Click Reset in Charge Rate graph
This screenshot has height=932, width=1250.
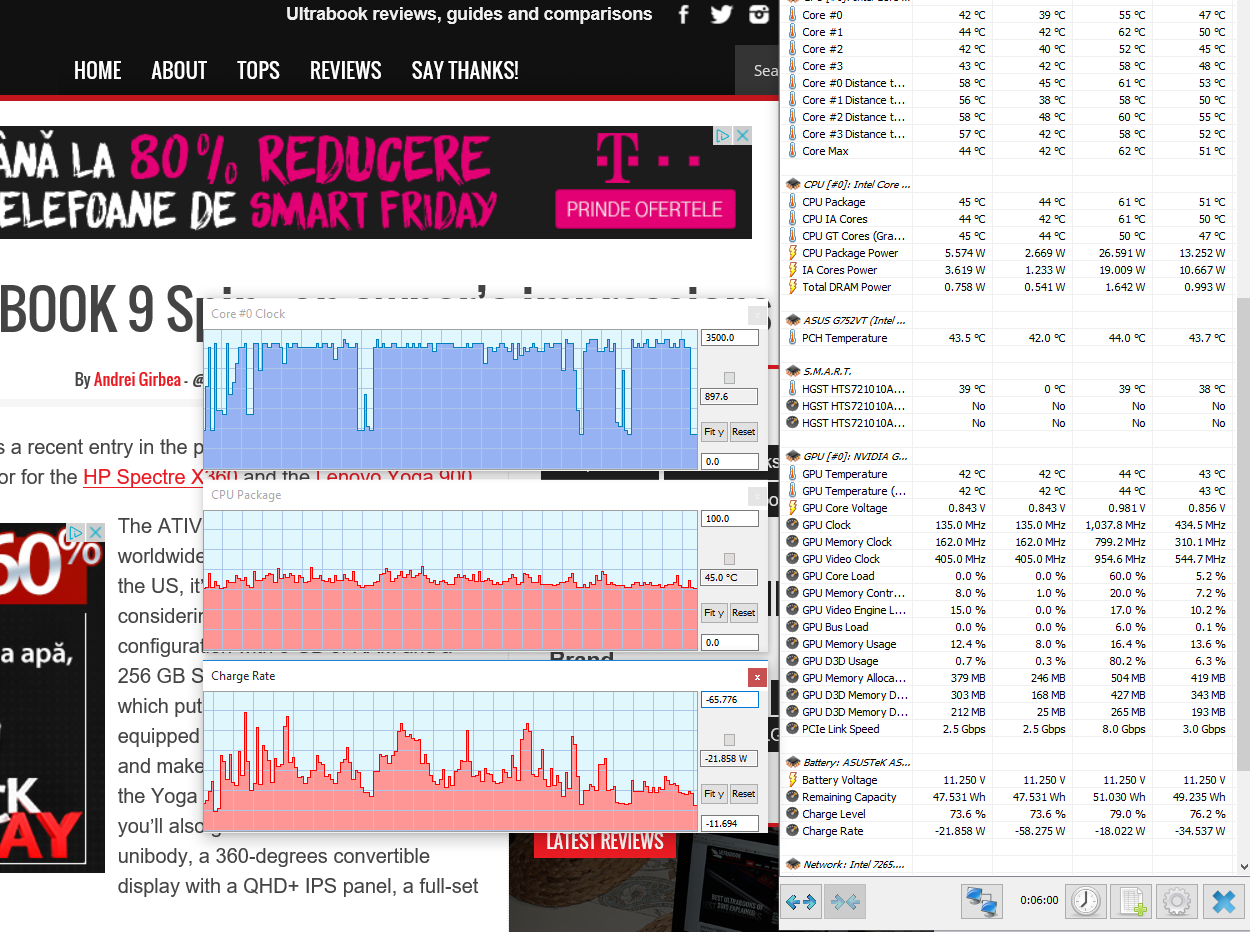[743, 794]
